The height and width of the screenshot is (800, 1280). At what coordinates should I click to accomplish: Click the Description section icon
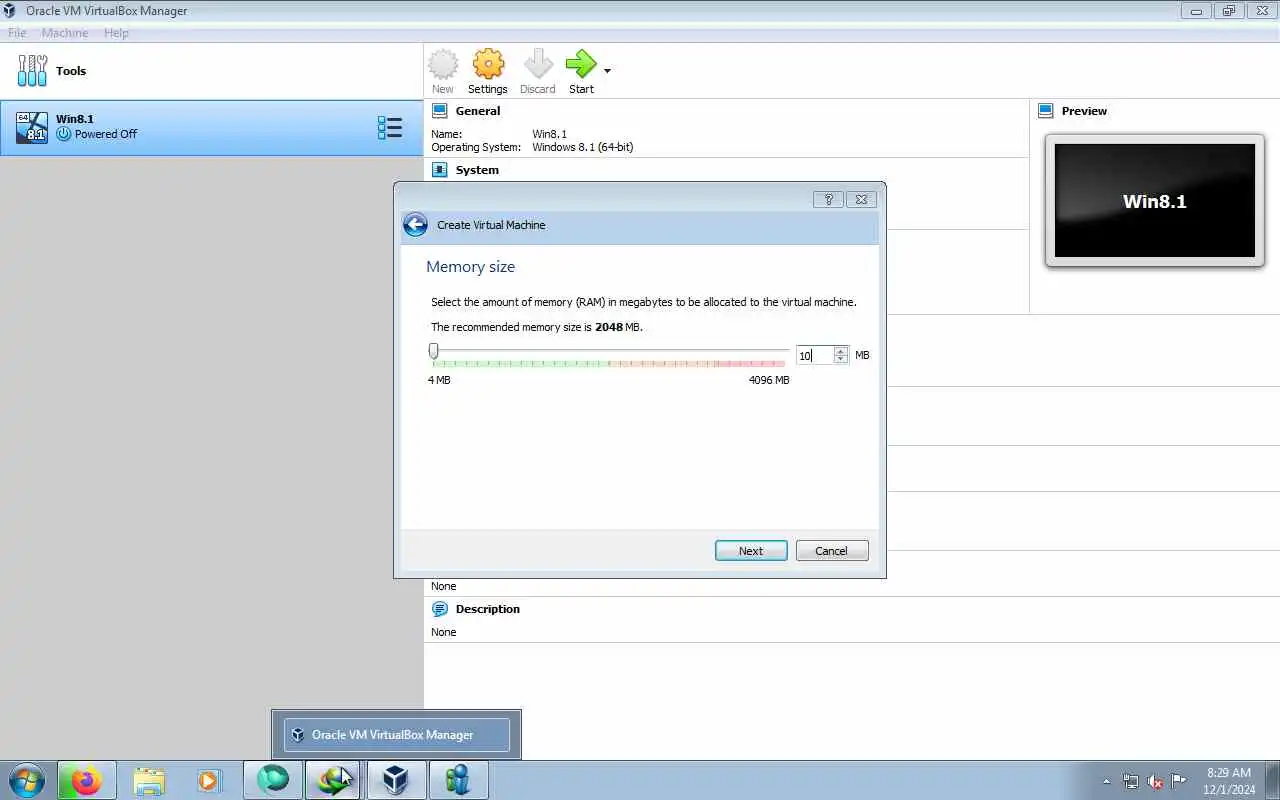(440, 609)
